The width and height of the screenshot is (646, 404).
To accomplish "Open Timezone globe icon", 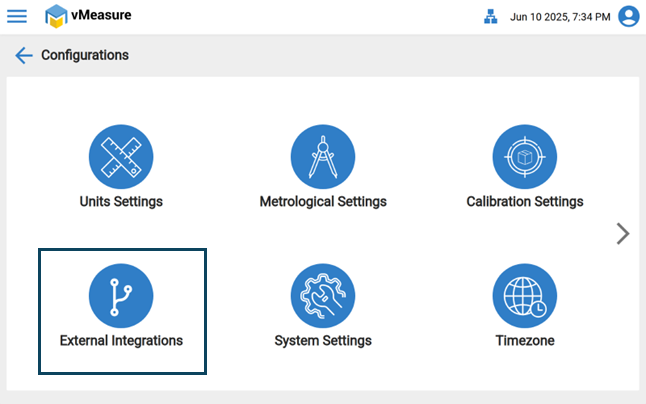I will pos(524,296).
